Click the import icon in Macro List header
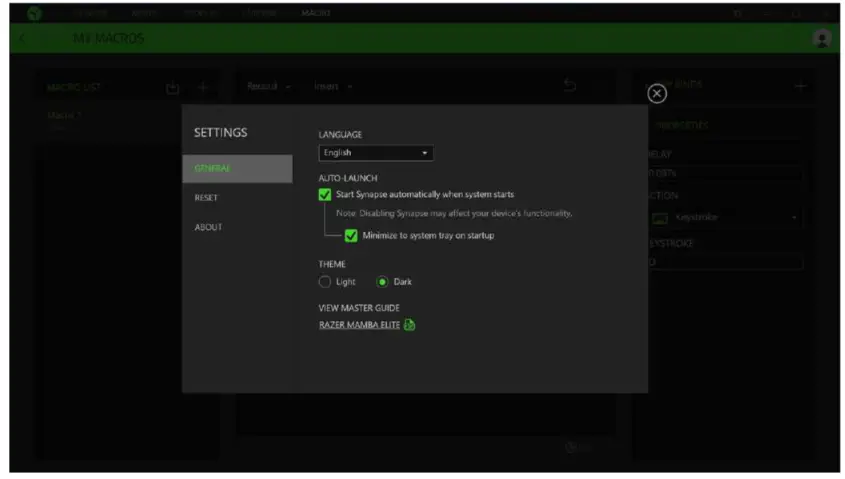This screenshot has height=479, width=845. (x=172, y=87)
